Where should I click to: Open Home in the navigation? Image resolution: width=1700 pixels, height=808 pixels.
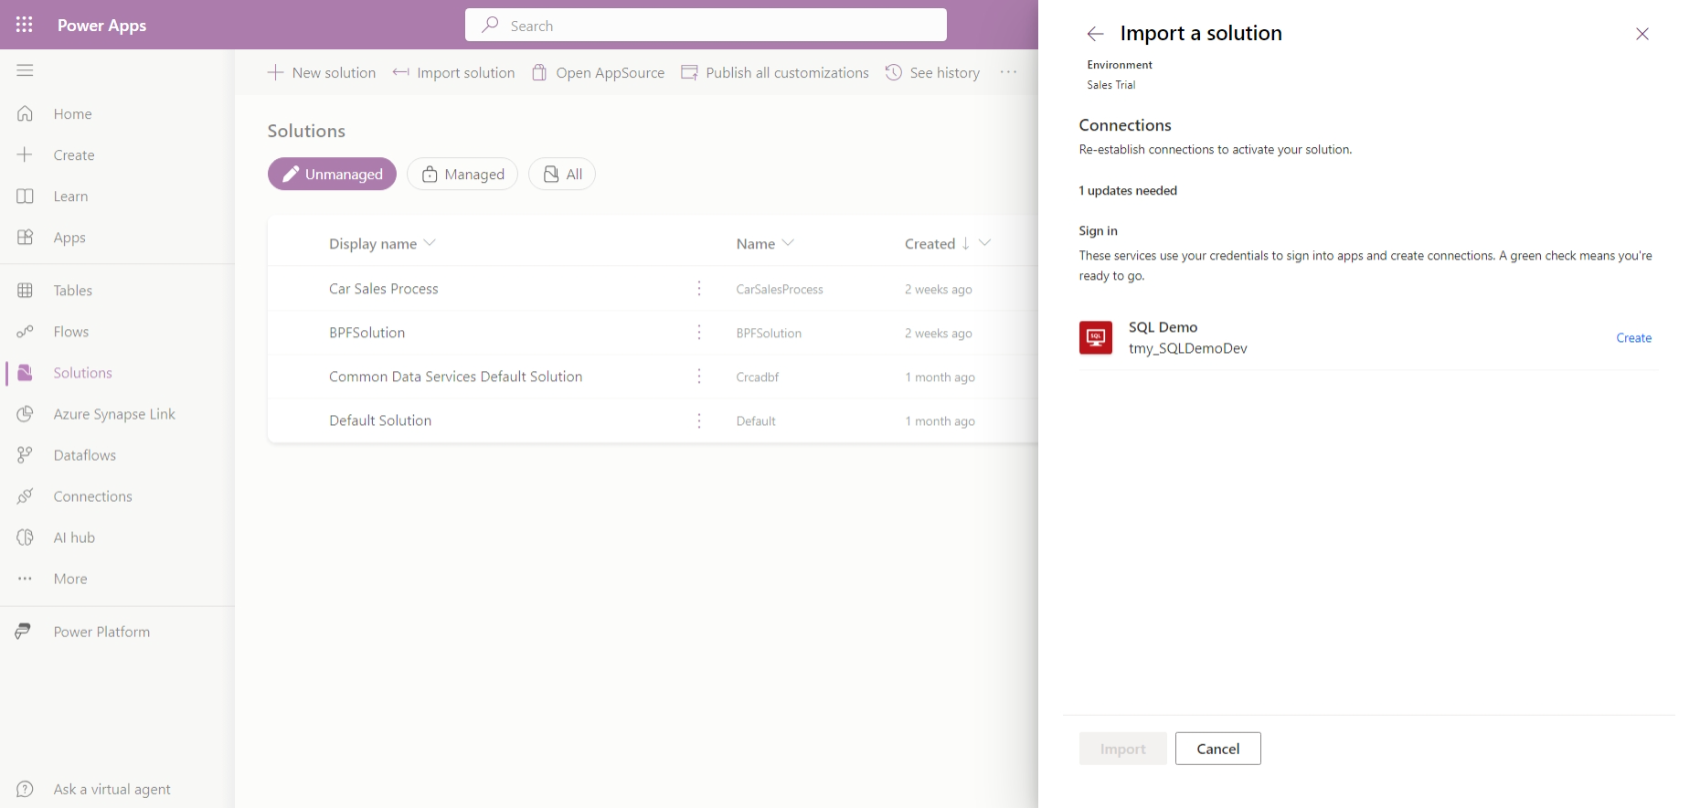point(73,114)
